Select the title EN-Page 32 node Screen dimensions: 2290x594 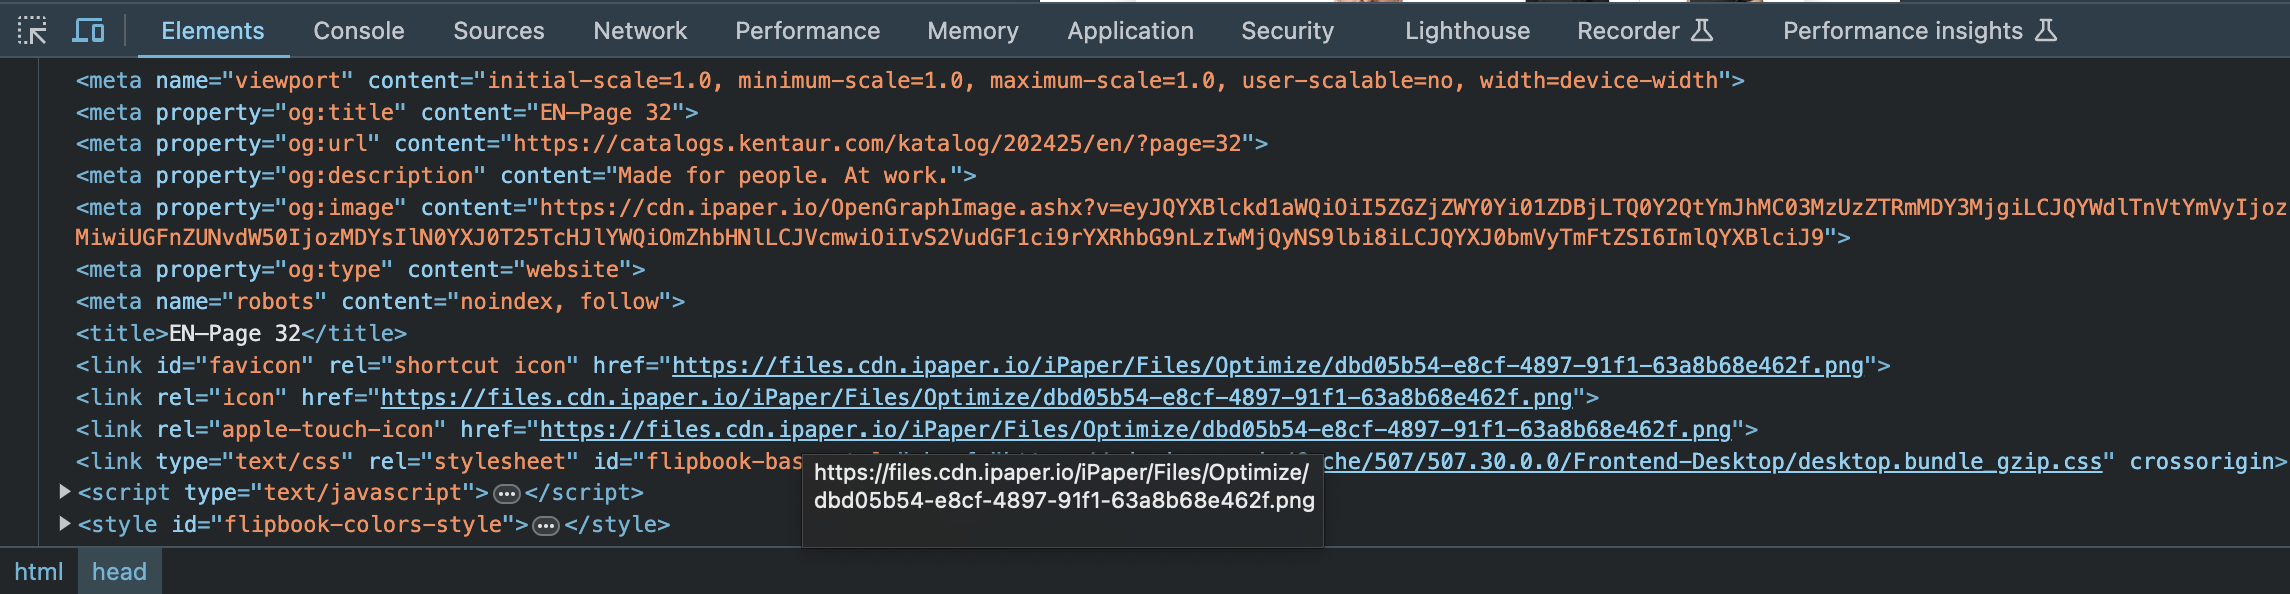(x=241, y=334)
